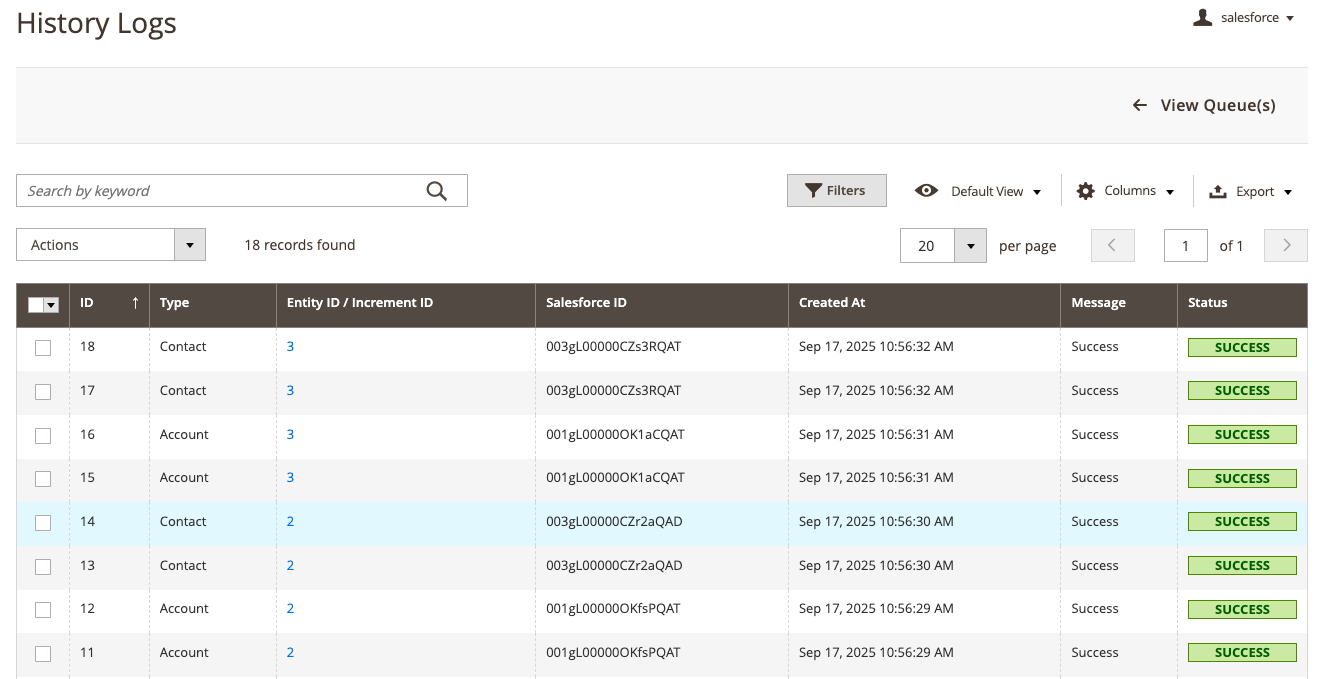Screen dimensions: 1325x679
Task: Click SUCCESS status badge for ID 12
Action: (x=1242, y=609)
